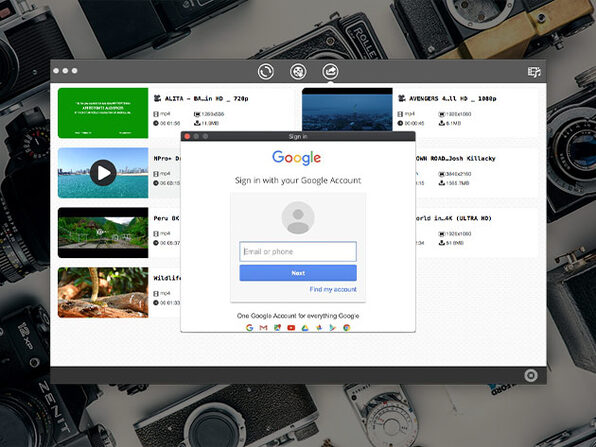Image resolution: width=596 pixels, height=447 pixels.
Task: Select the Wildlife video thumbnail
Action: [x=103, y=292]
